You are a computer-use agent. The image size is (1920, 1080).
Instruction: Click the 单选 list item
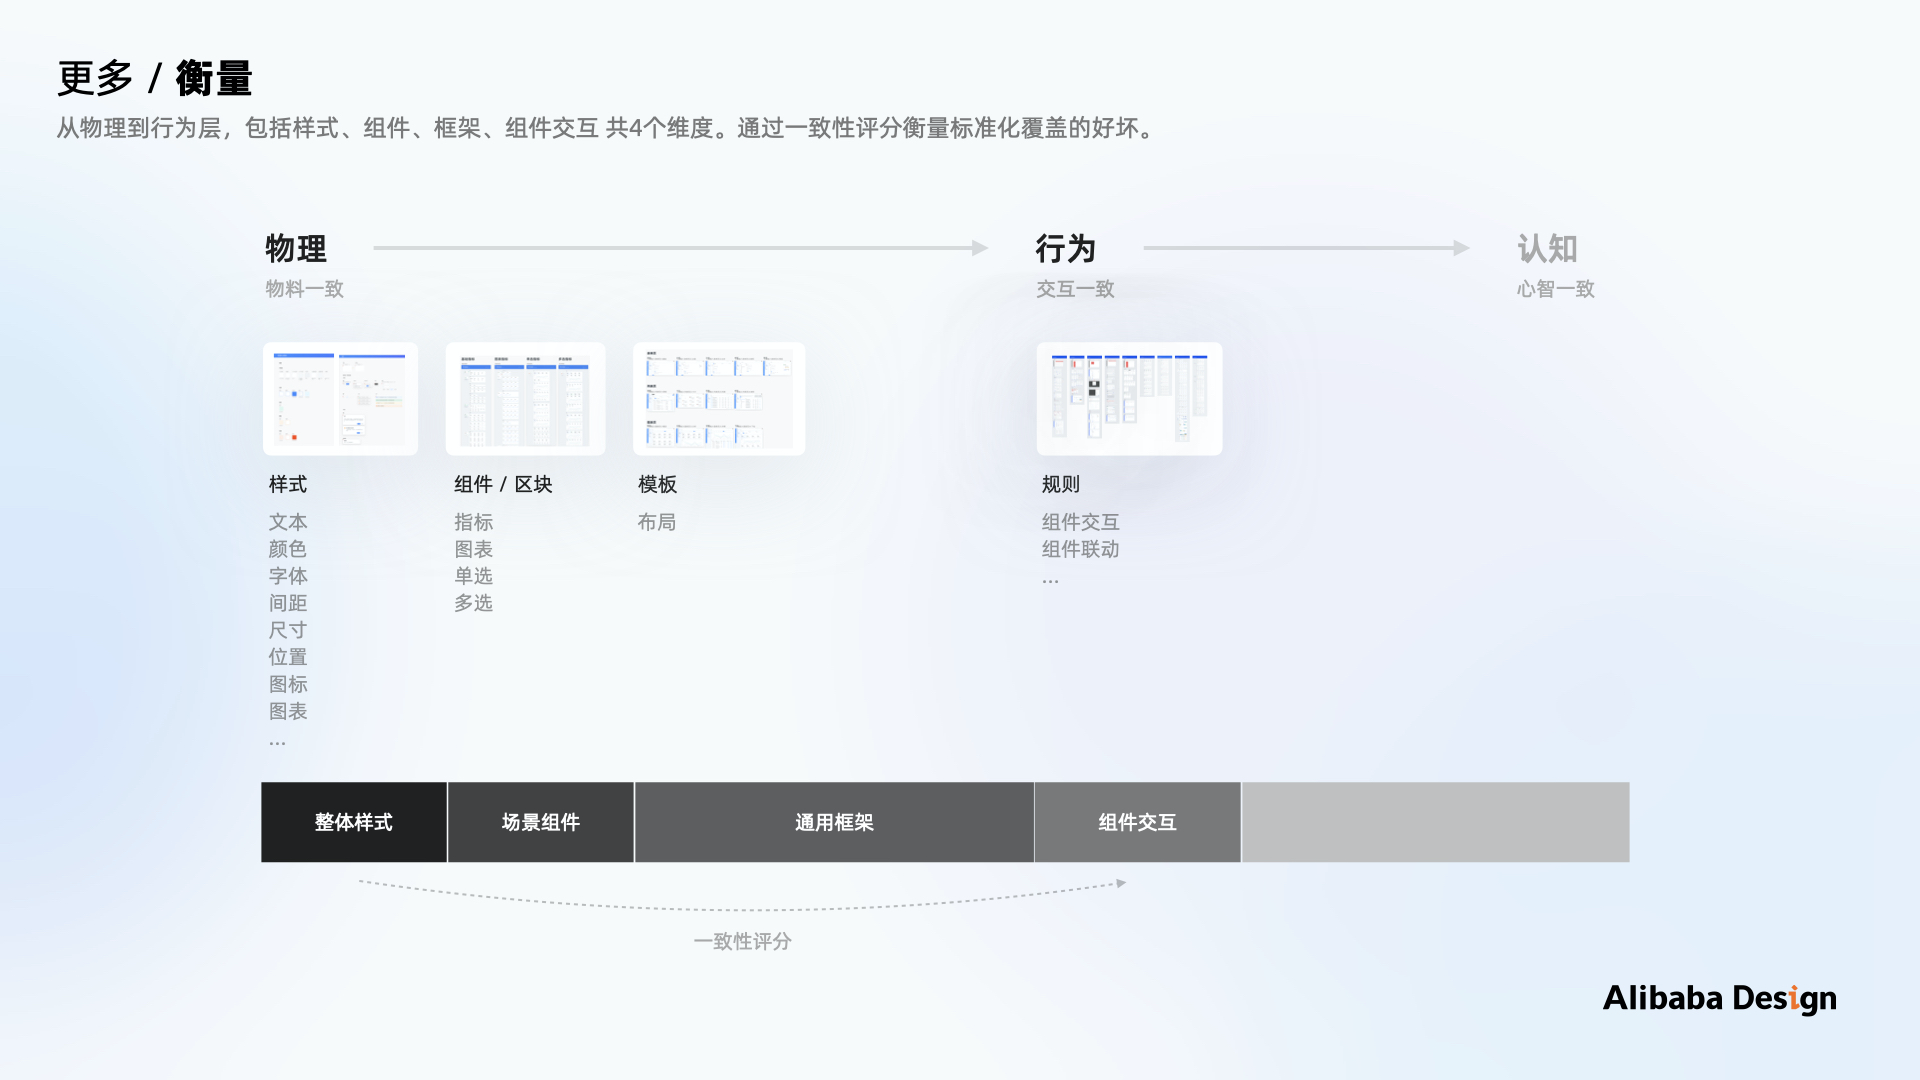pyautogui.click(x=474, y=576)
